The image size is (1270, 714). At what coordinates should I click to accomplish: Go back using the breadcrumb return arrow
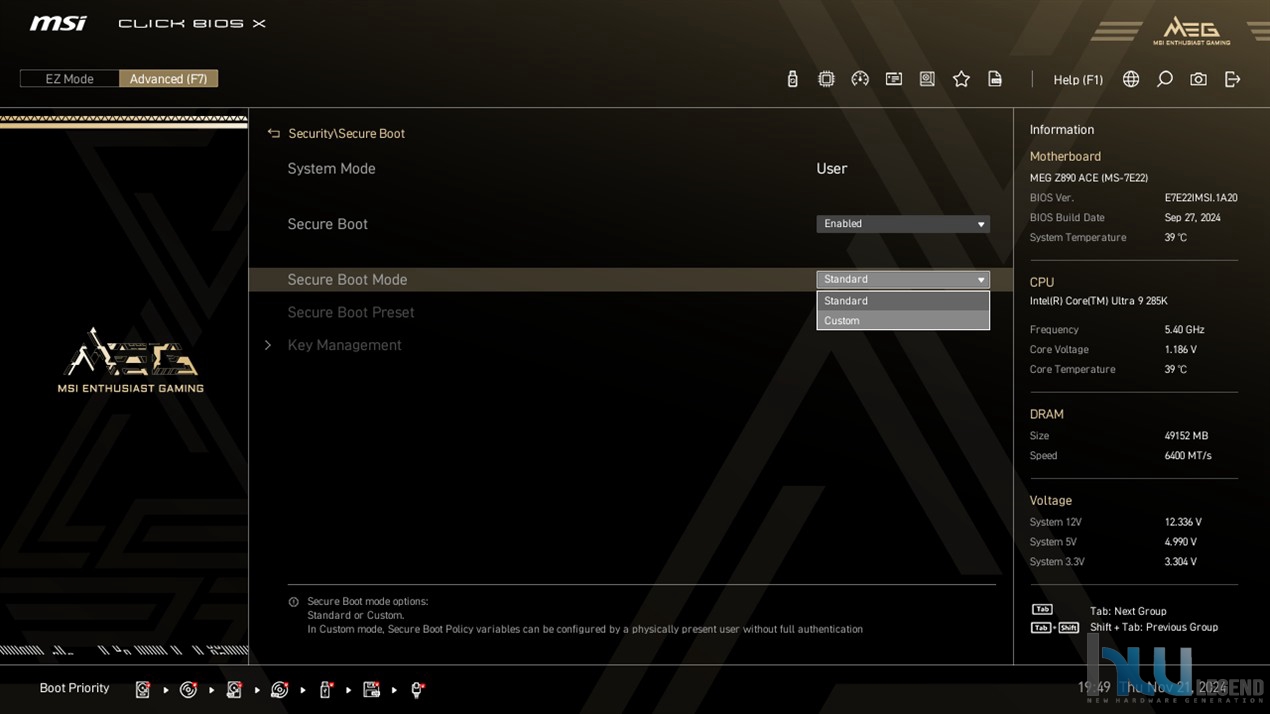click(273, 133)
